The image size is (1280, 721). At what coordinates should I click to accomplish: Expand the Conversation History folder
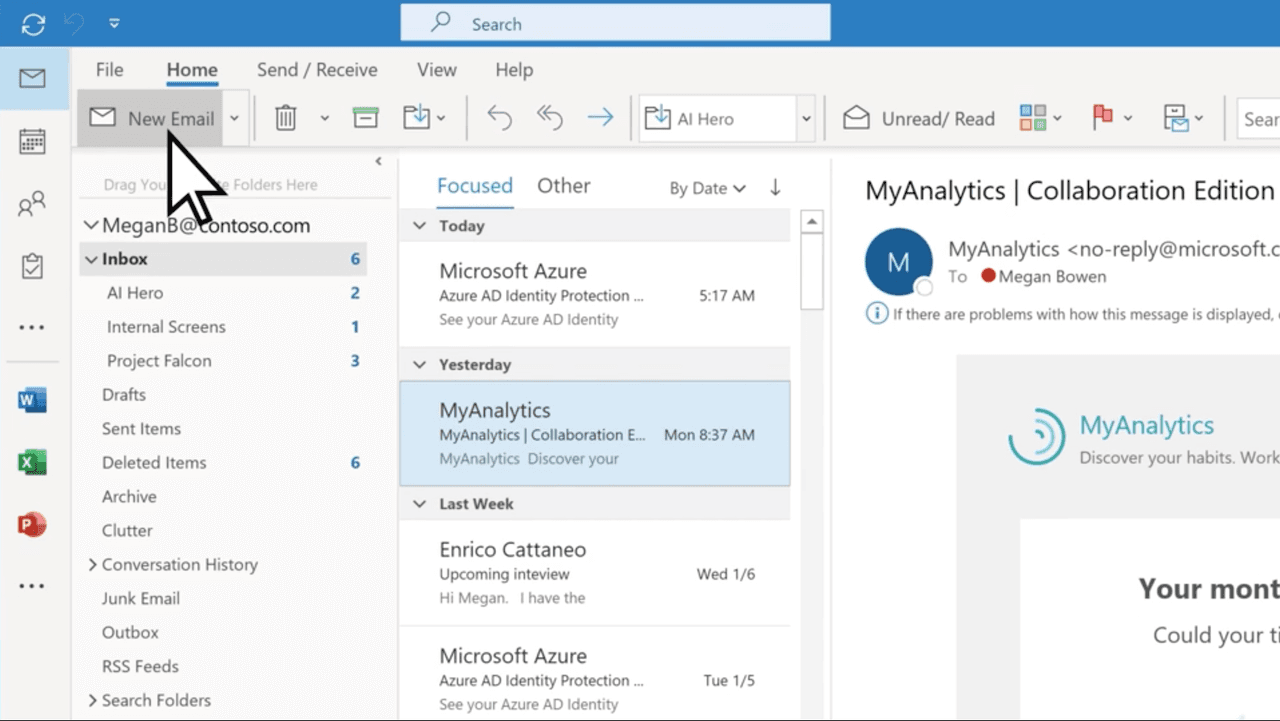pyautogui.click(x=91, y=564)
